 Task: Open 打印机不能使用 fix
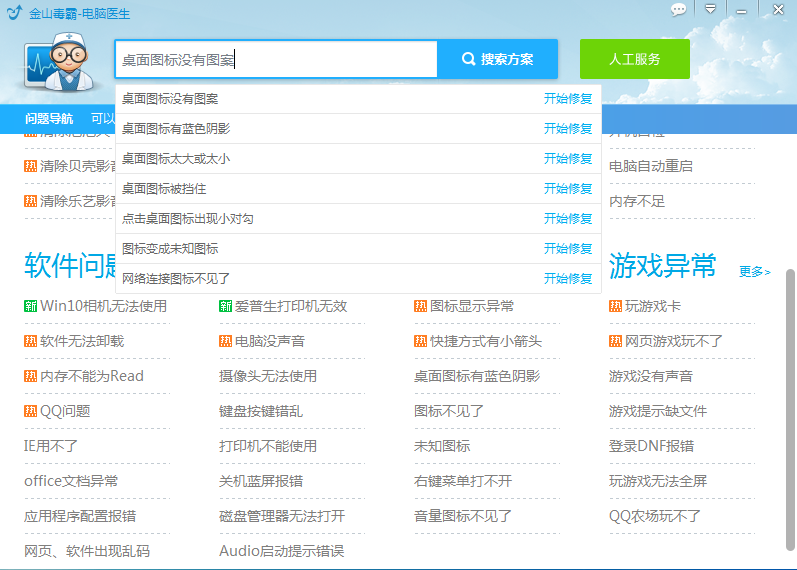click(268, 446)
